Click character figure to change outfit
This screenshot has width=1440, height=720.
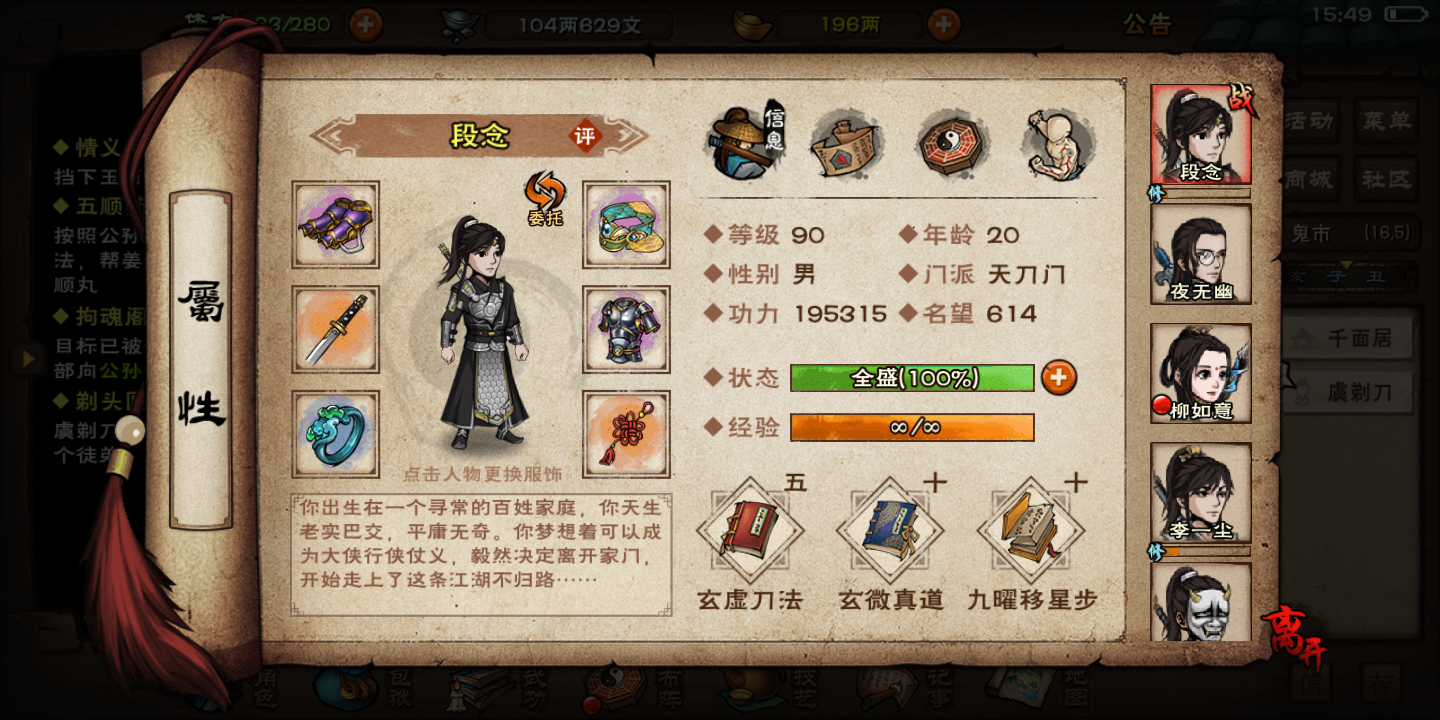(482, 332)
